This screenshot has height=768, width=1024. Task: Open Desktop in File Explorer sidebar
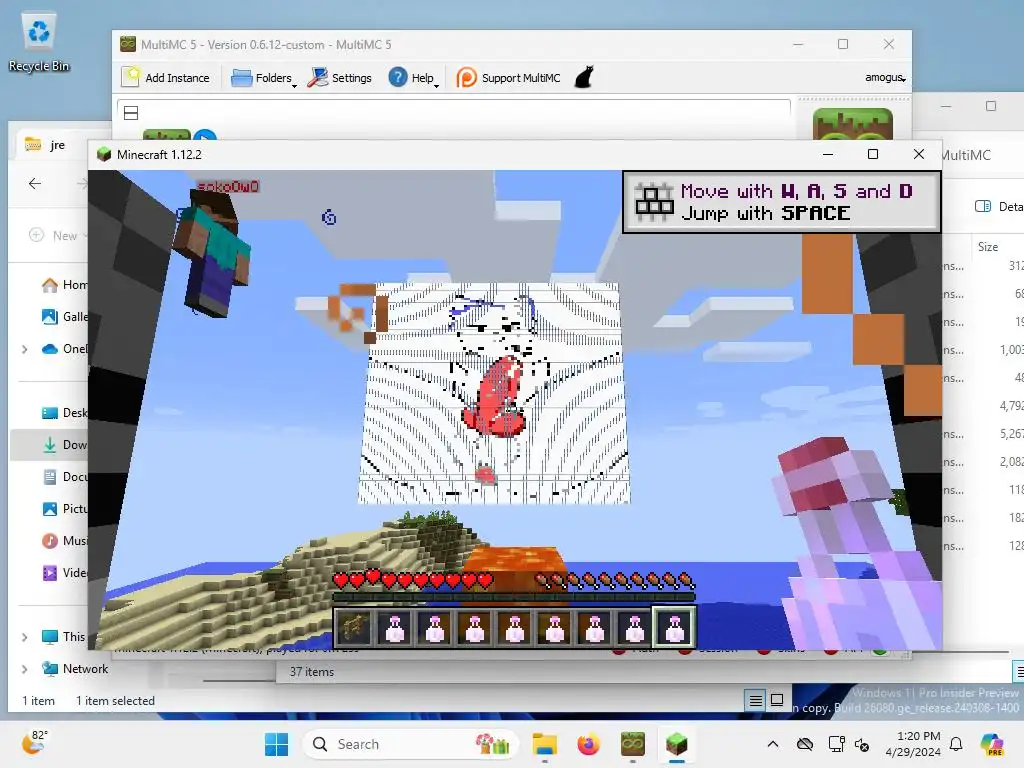pos(65,413)
